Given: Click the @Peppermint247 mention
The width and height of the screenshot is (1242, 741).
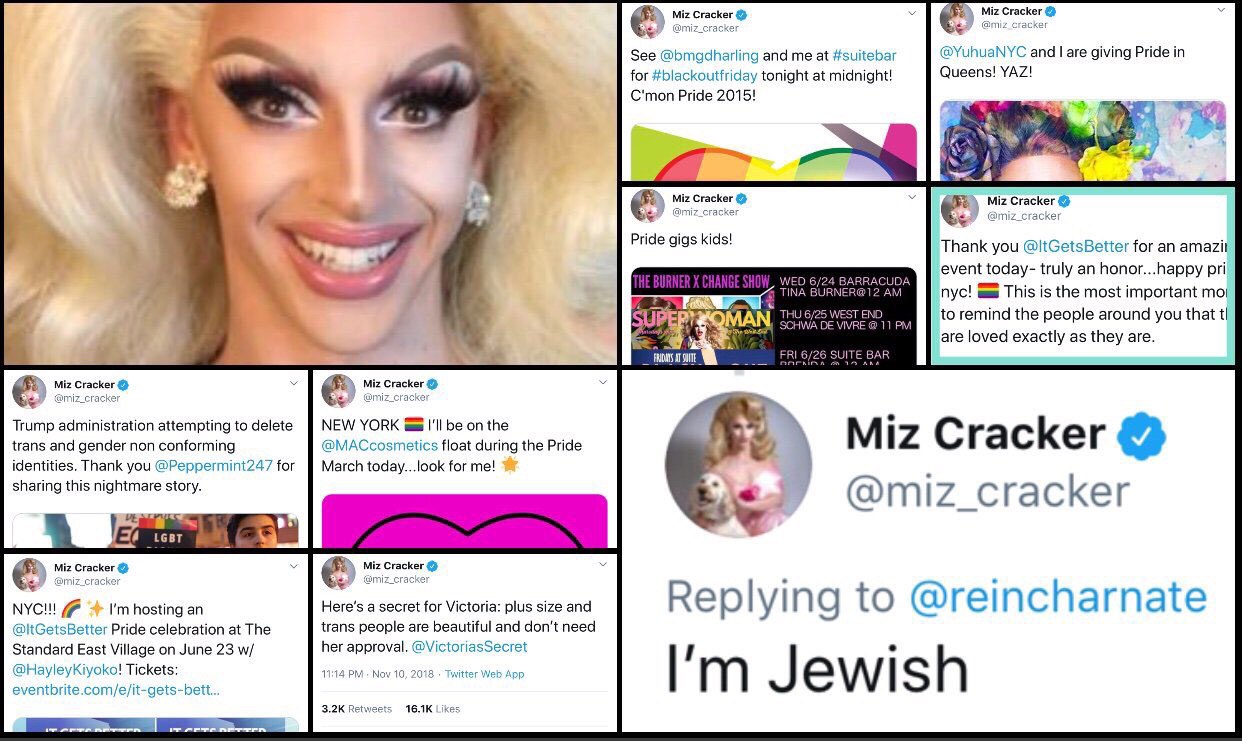Looking at the screenshot, I should pos(212,466).
